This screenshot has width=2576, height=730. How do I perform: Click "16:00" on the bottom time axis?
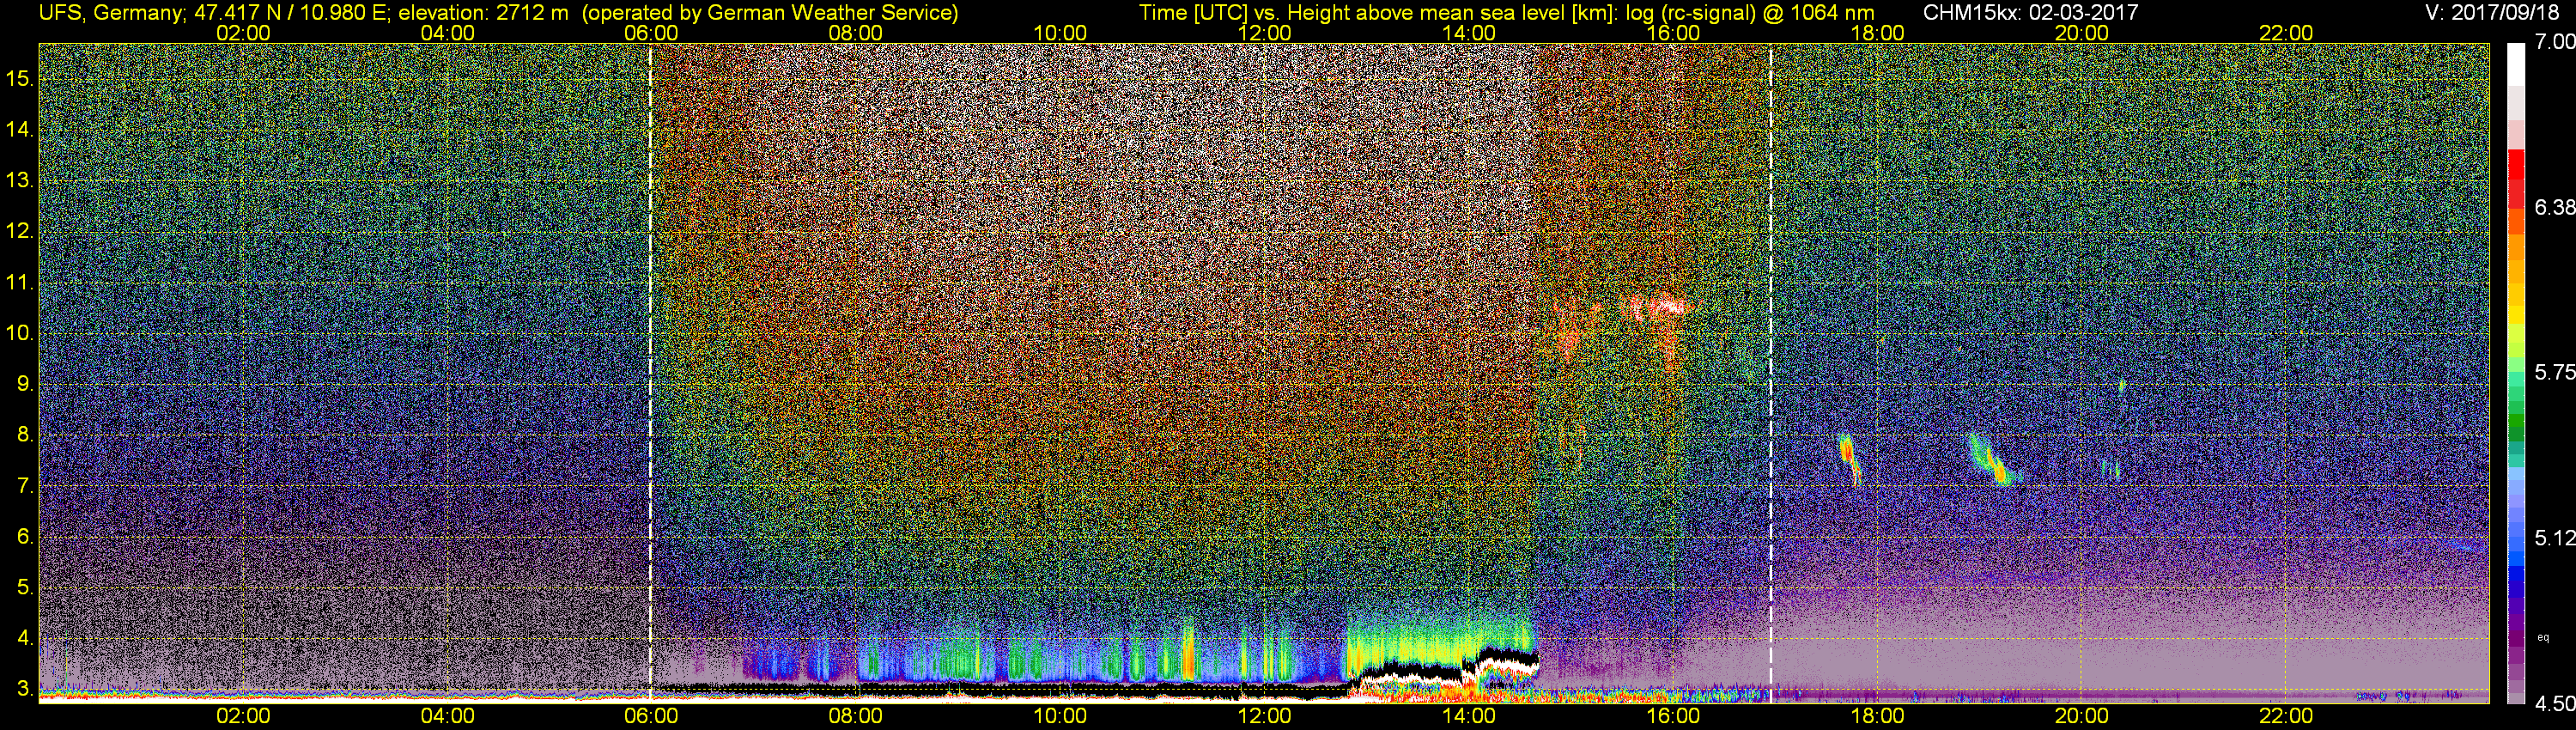click(1673, 716)
